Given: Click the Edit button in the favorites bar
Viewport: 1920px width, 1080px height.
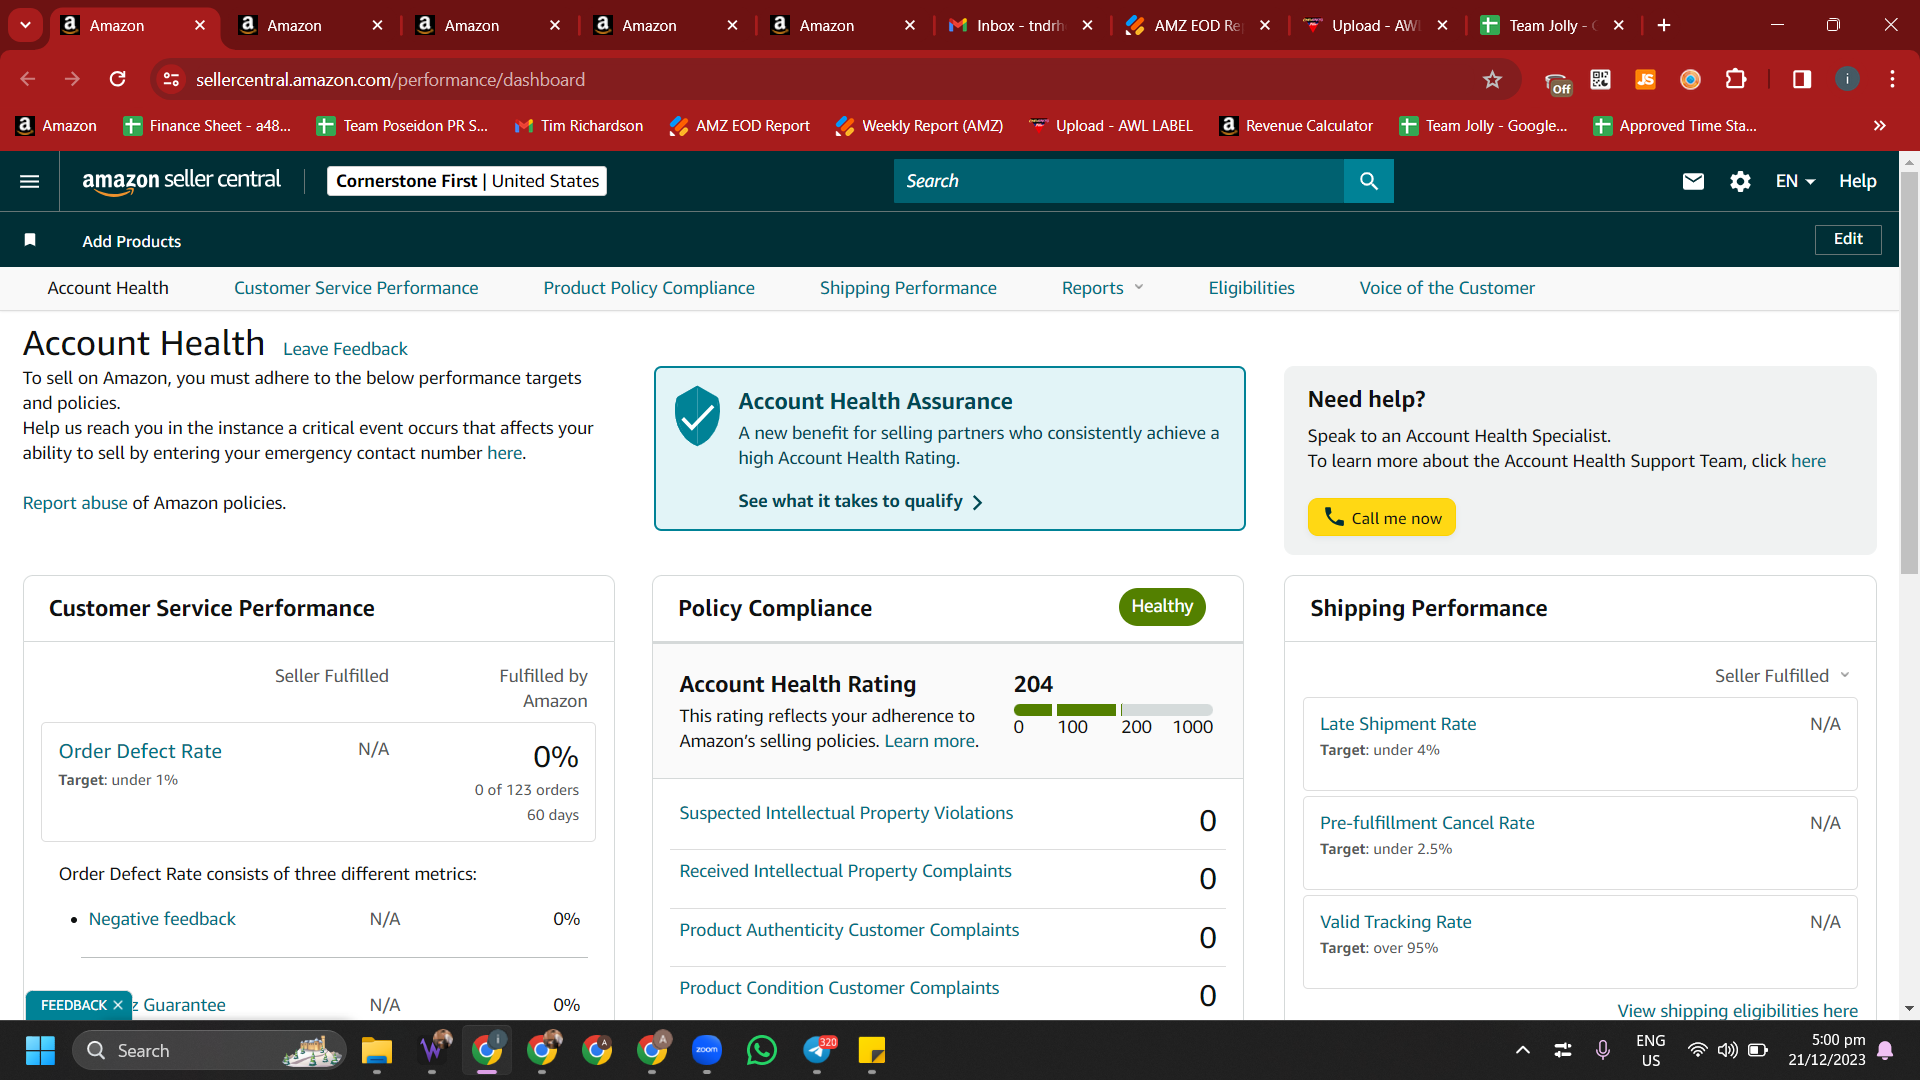Looking at the screenshot, I should coord(1848,239).
